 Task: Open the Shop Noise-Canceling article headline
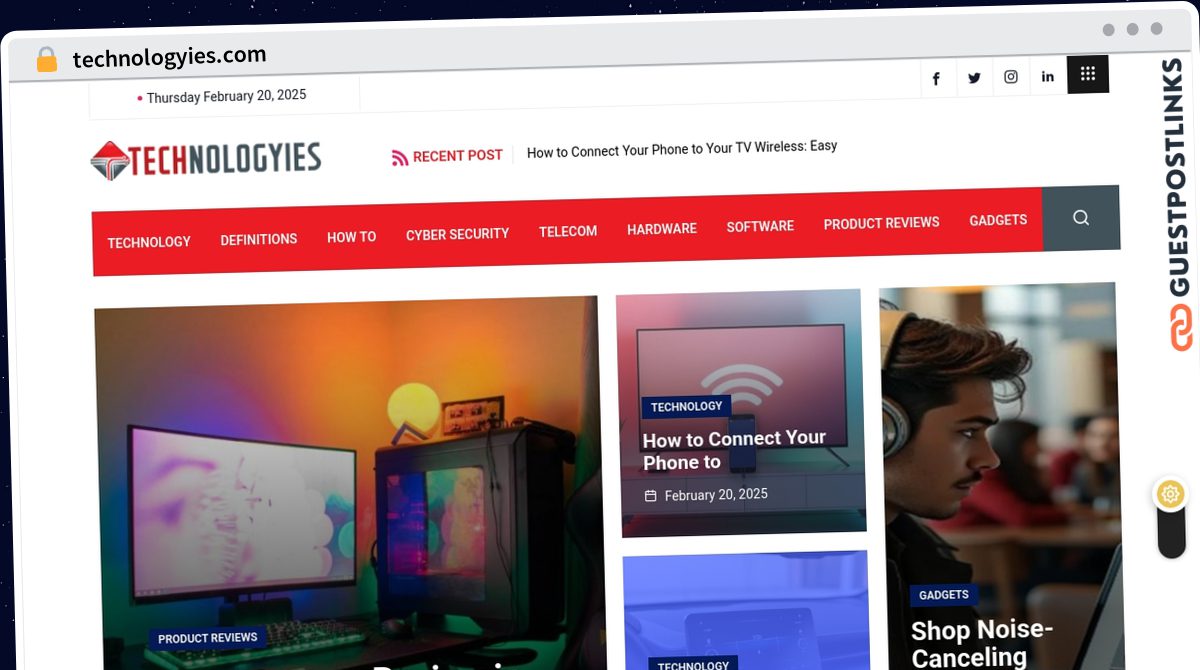click(x=982, y=643)
